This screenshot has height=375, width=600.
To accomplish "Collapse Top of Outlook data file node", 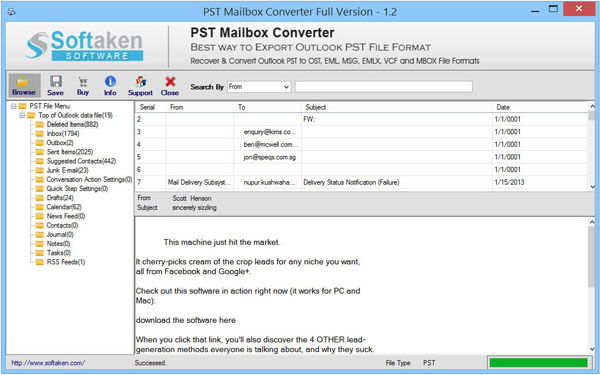I will [x=22, y=115].
